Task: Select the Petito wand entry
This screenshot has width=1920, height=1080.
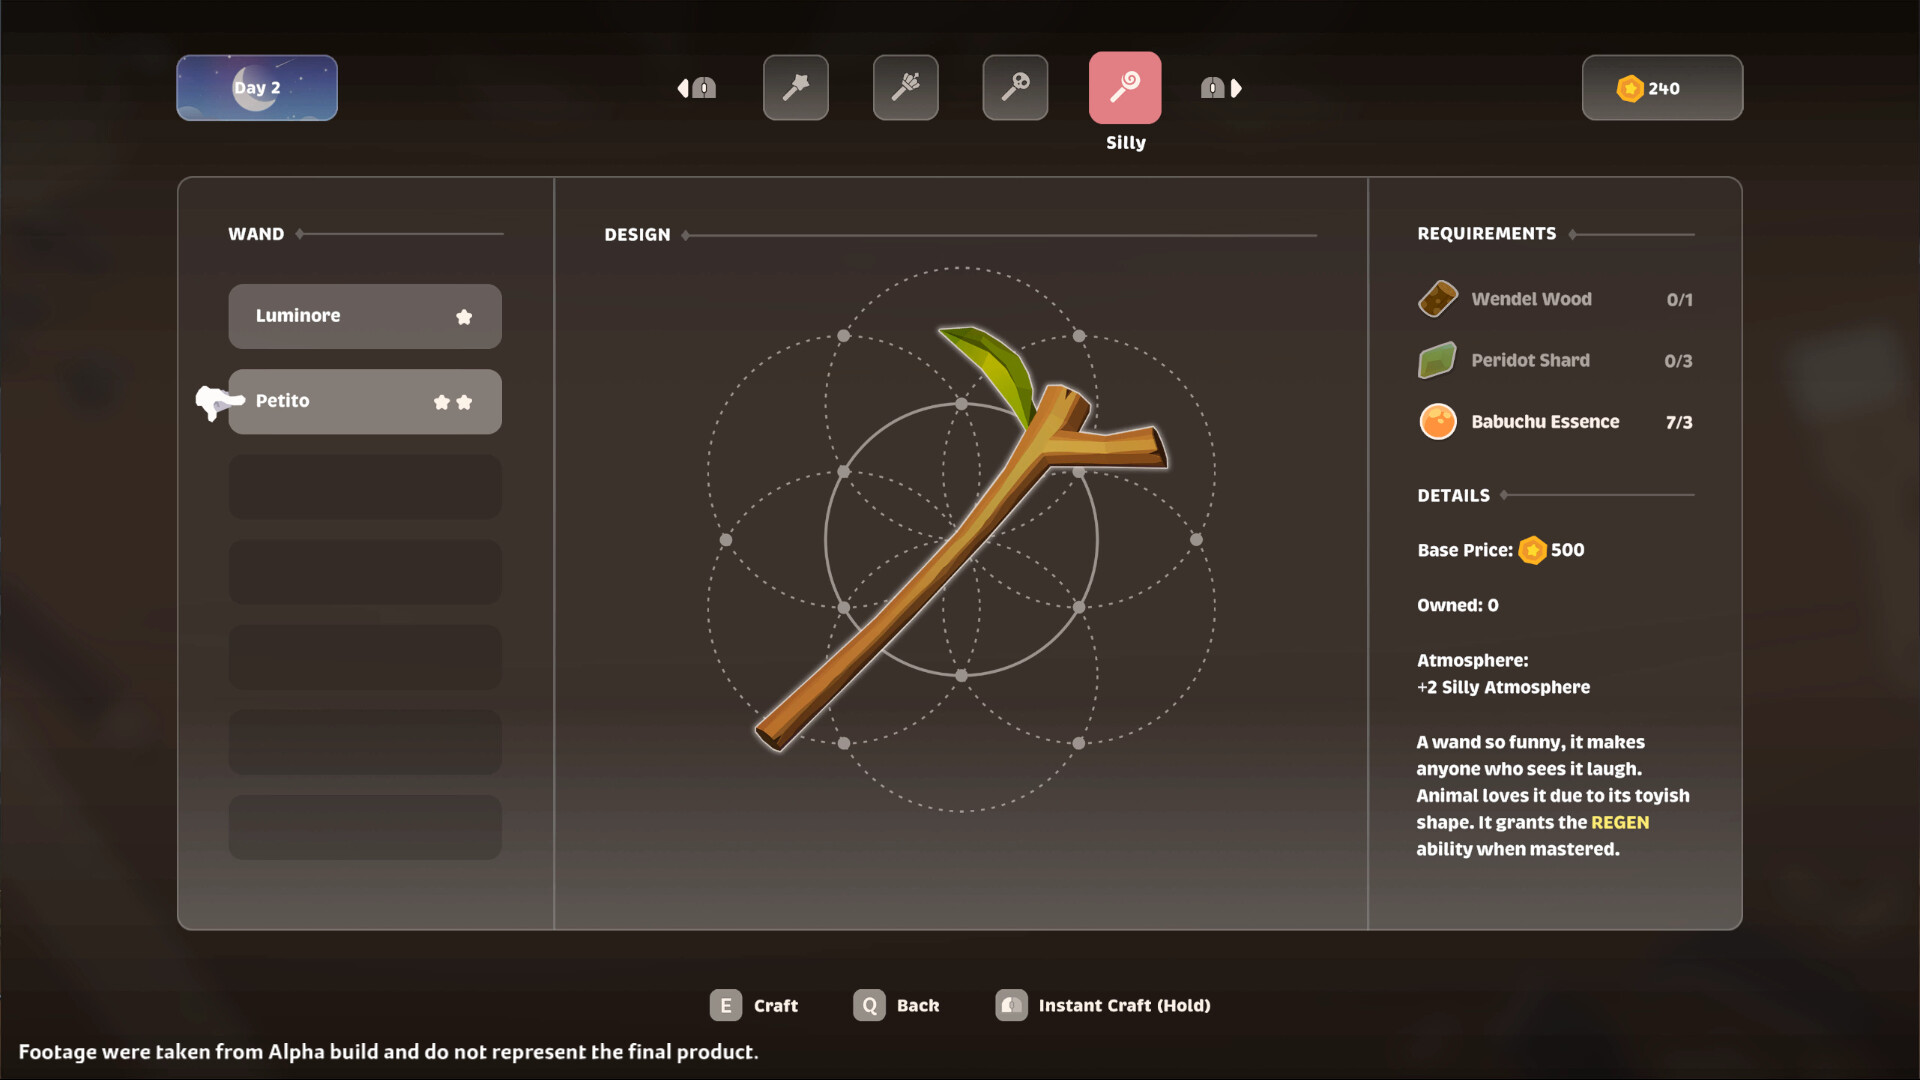Action: pos(365,401)
